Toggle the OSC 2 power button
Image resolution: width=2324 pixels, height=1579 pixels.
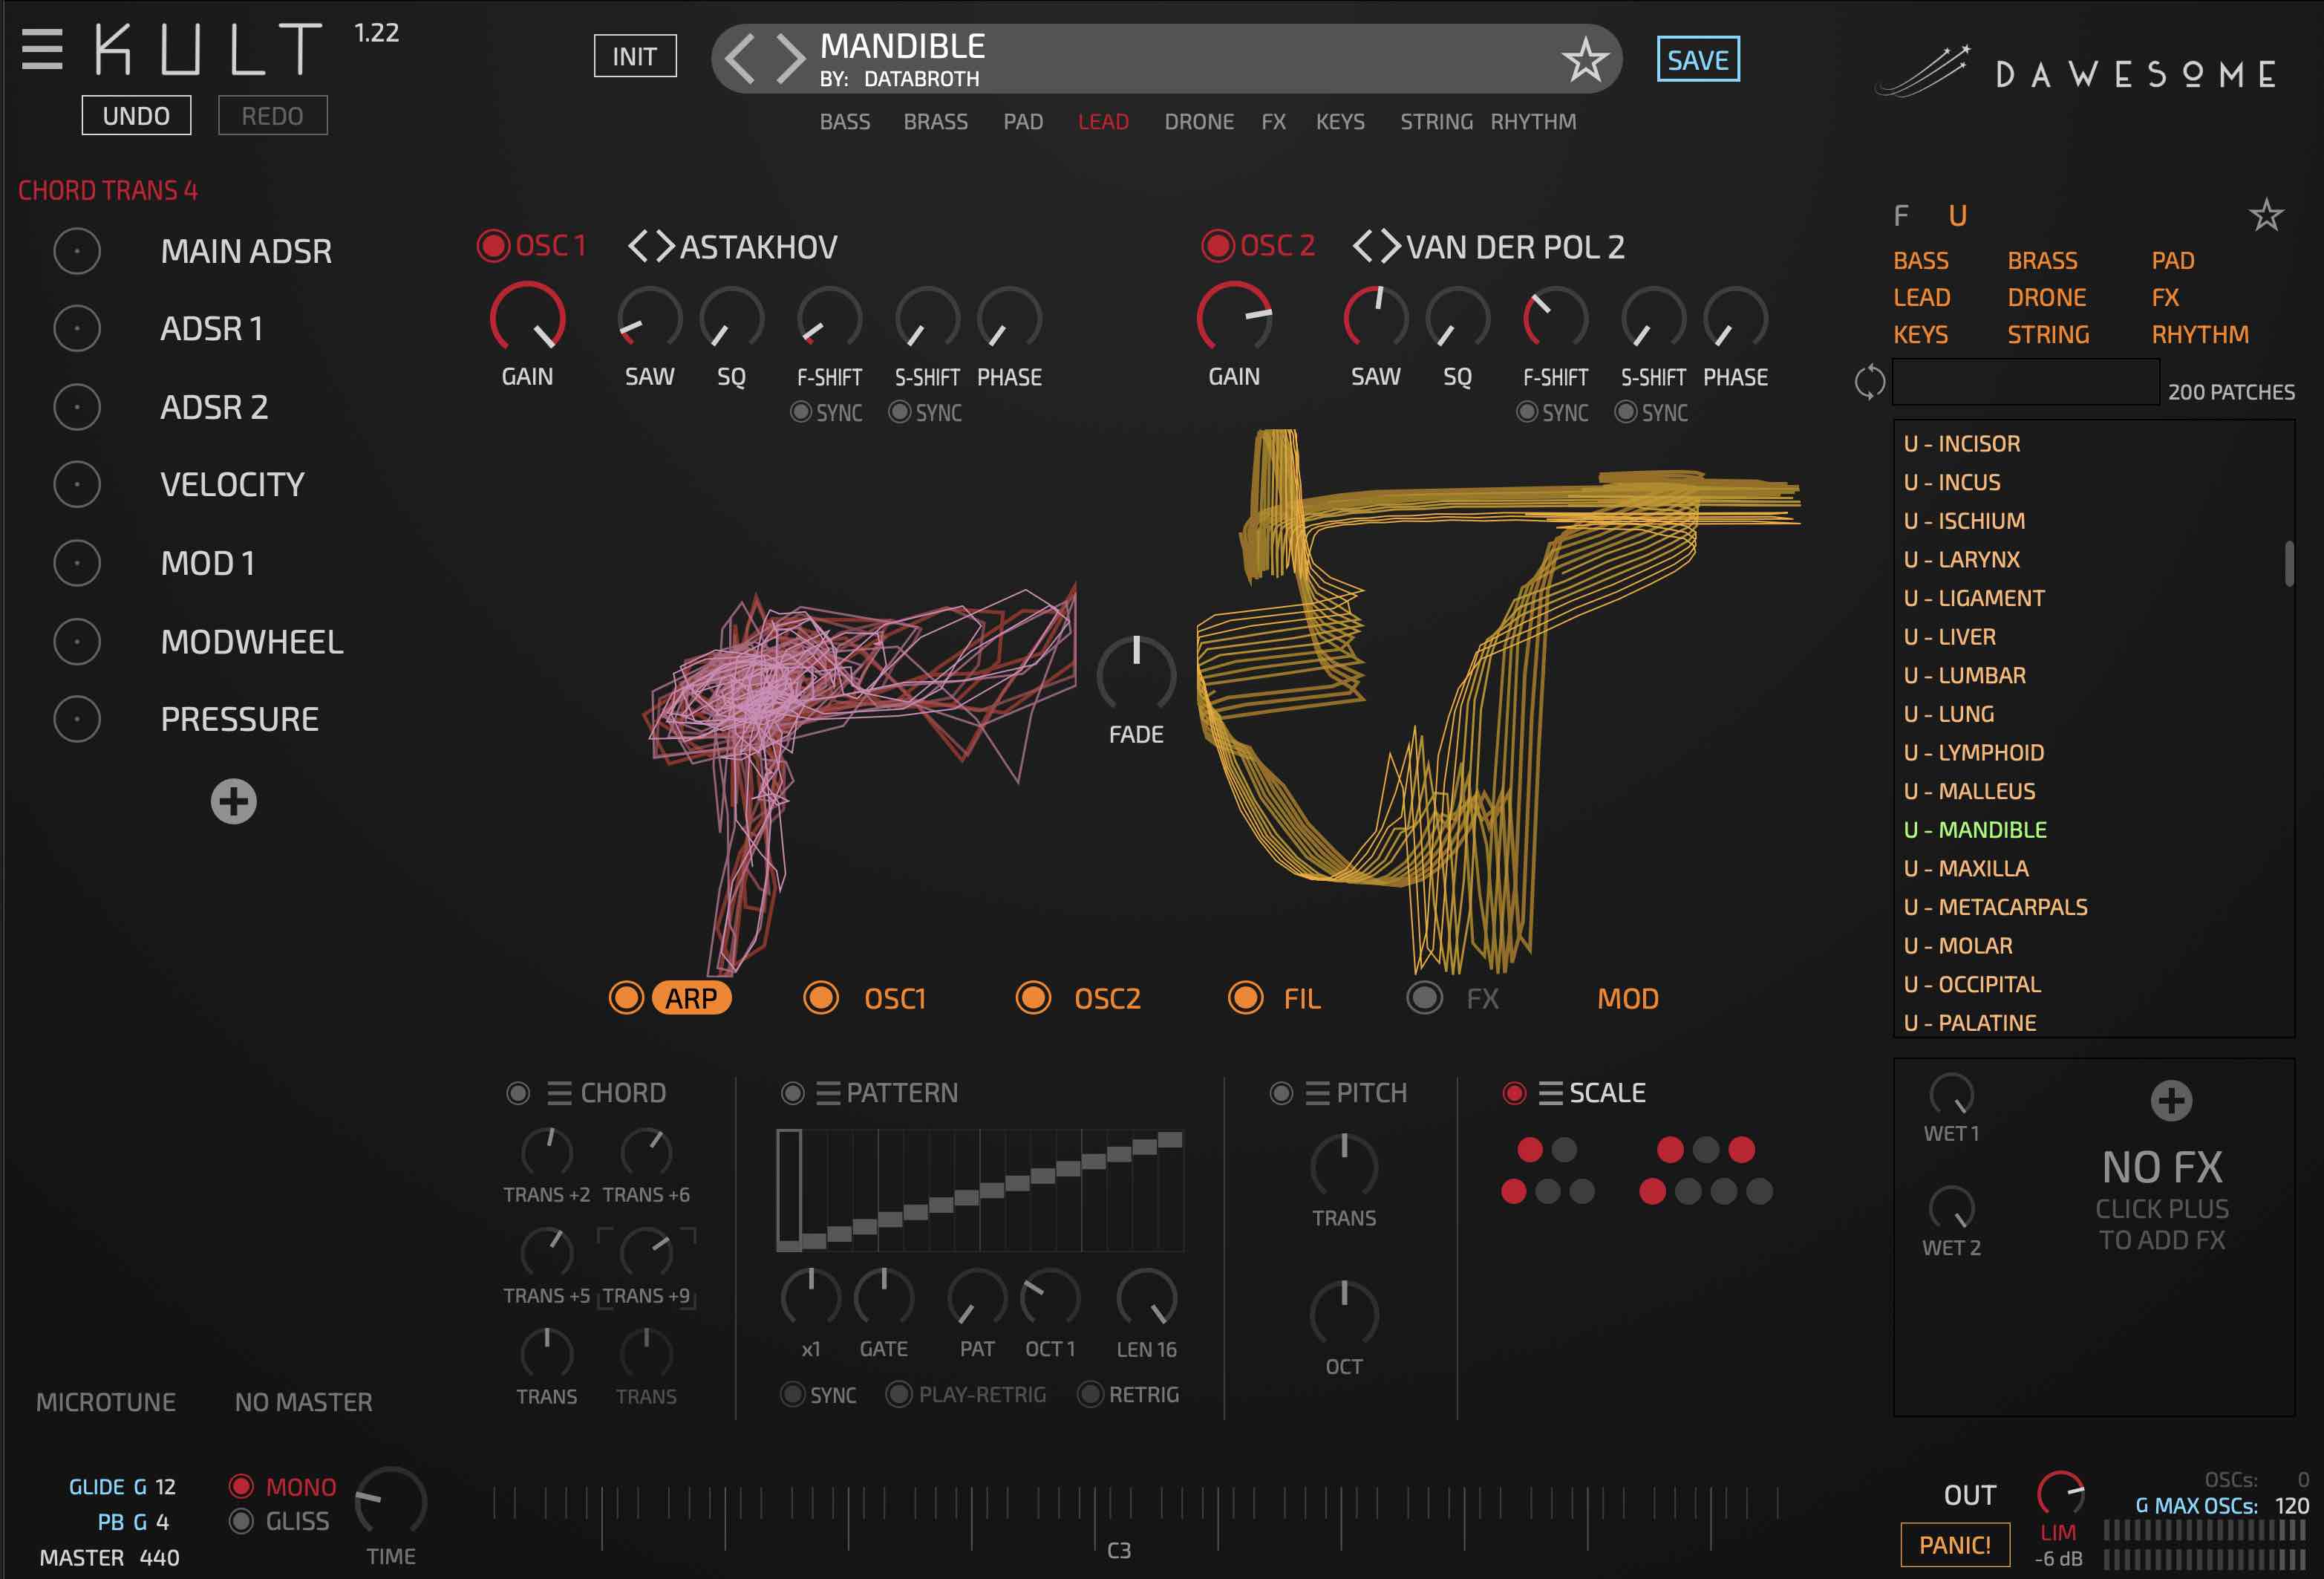pyautogui.click(x=1217, y=245)
